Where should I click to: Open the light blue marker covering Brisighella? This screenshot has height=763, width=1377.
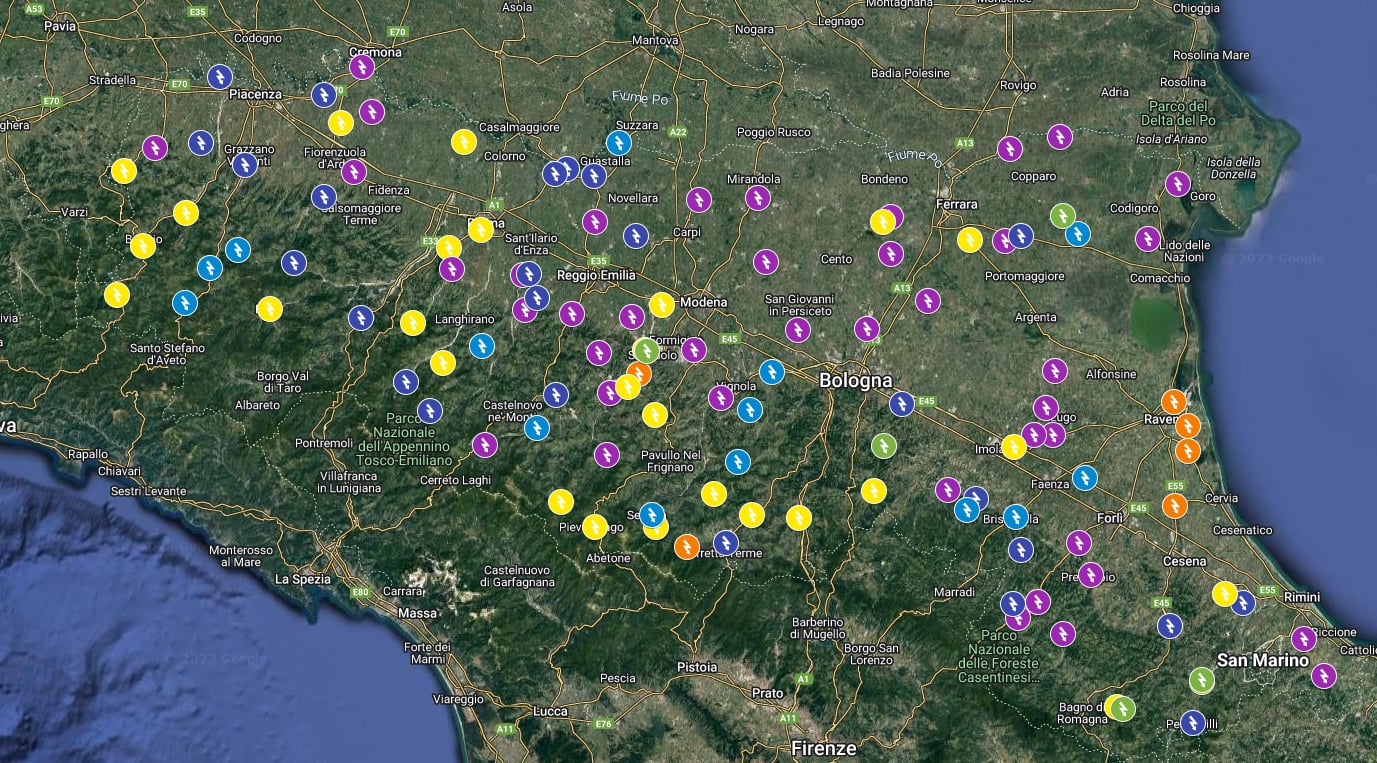[x=1016, y=517]
